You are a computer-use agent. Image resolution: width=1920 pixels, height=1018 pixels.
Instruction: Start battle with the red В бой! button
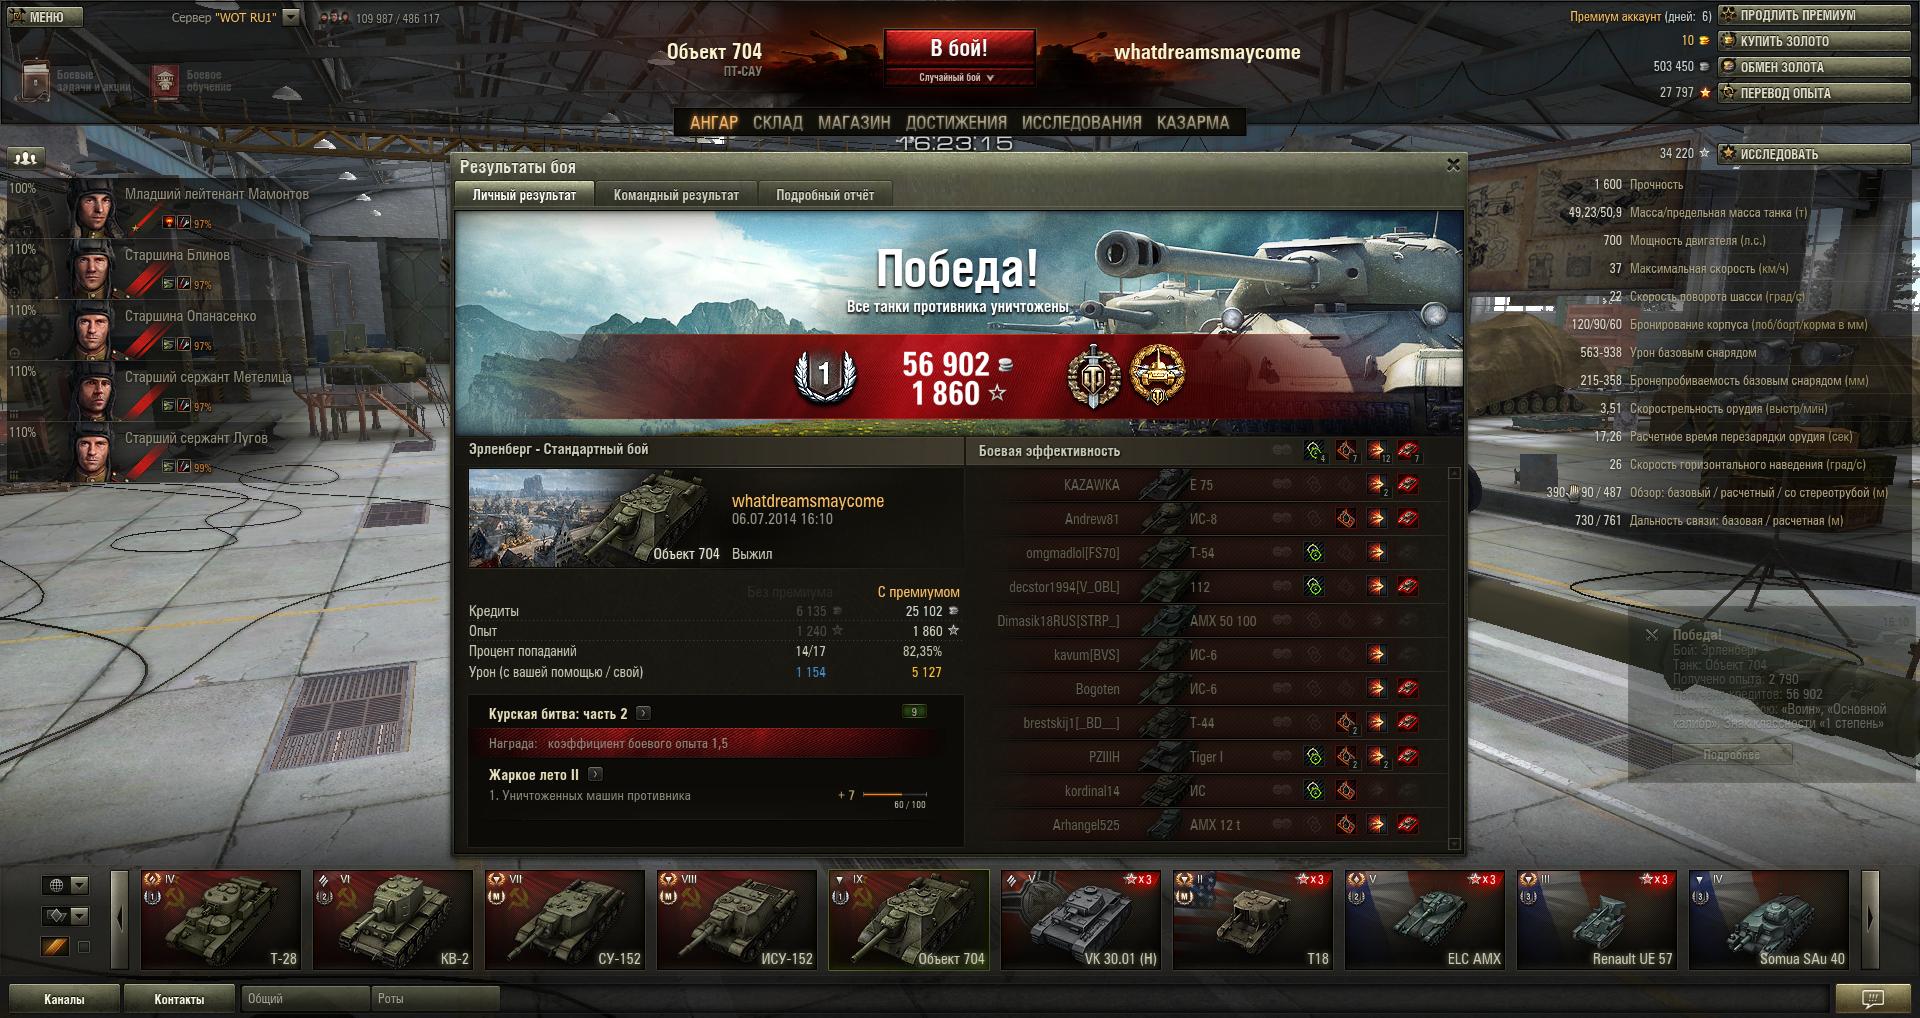[x=958, y=48]
